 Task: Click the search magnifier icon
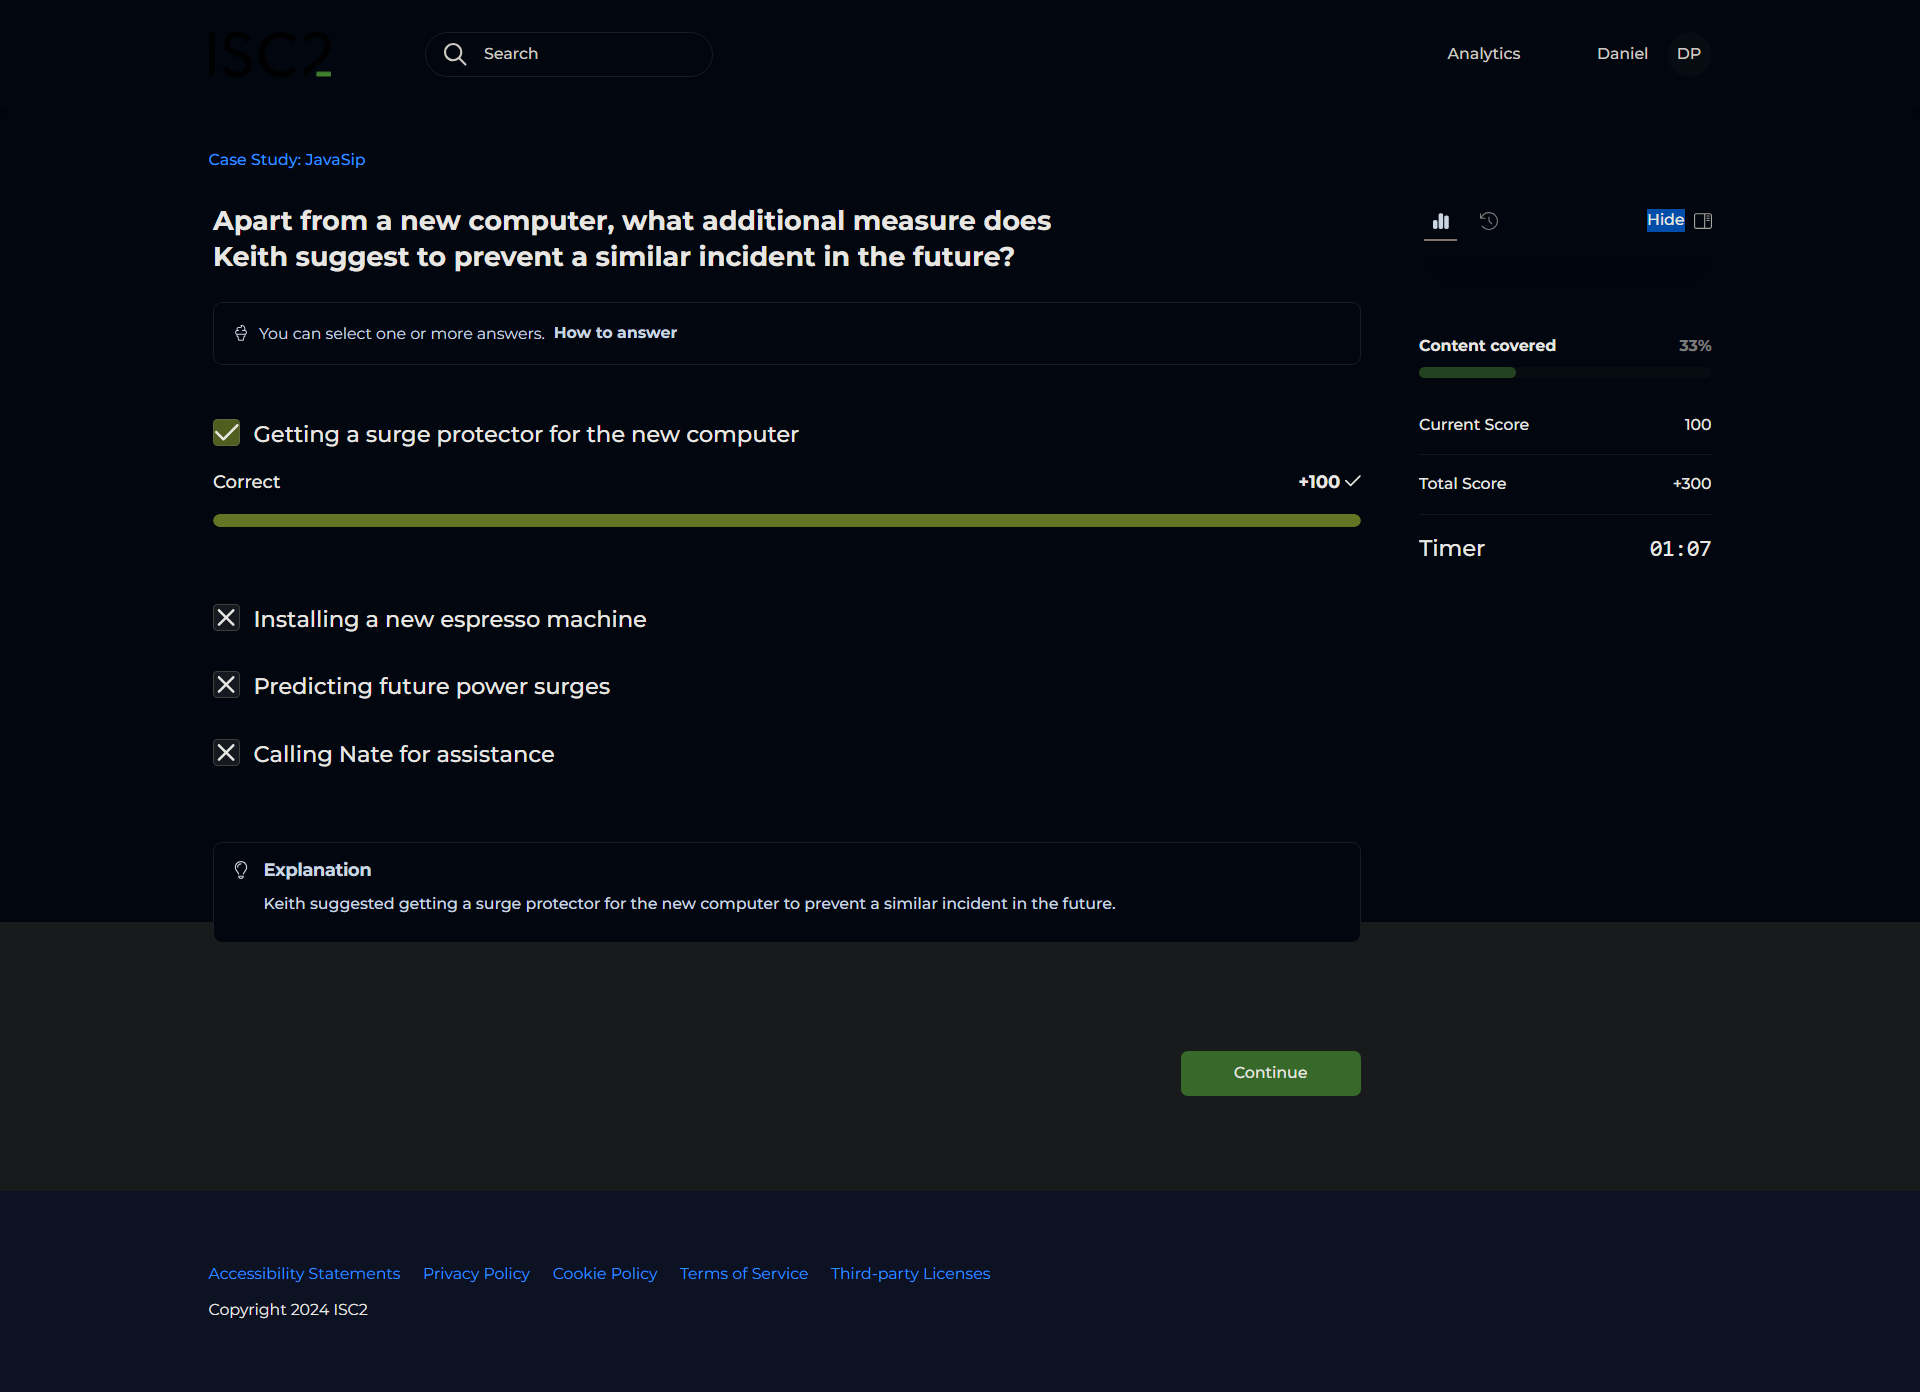(x=455, y=54)
